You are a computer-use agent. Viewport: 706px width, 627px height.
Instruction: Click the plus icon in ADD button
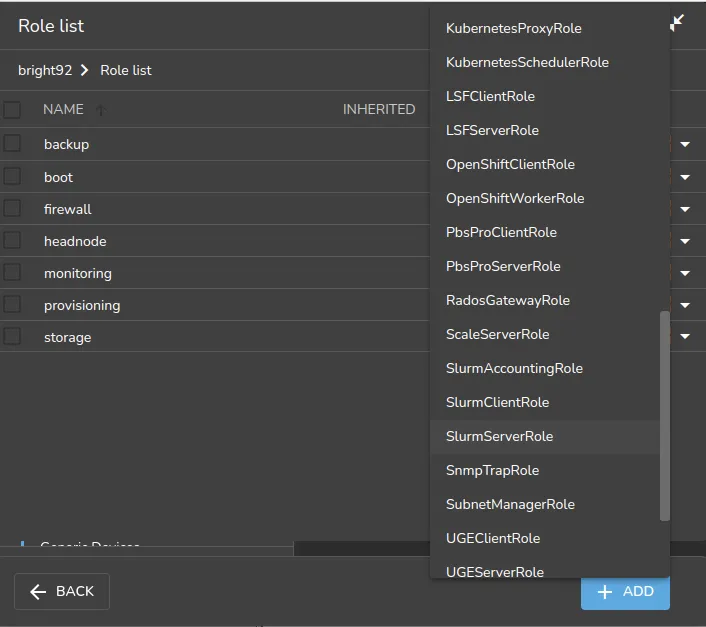(x=605, y=592)
